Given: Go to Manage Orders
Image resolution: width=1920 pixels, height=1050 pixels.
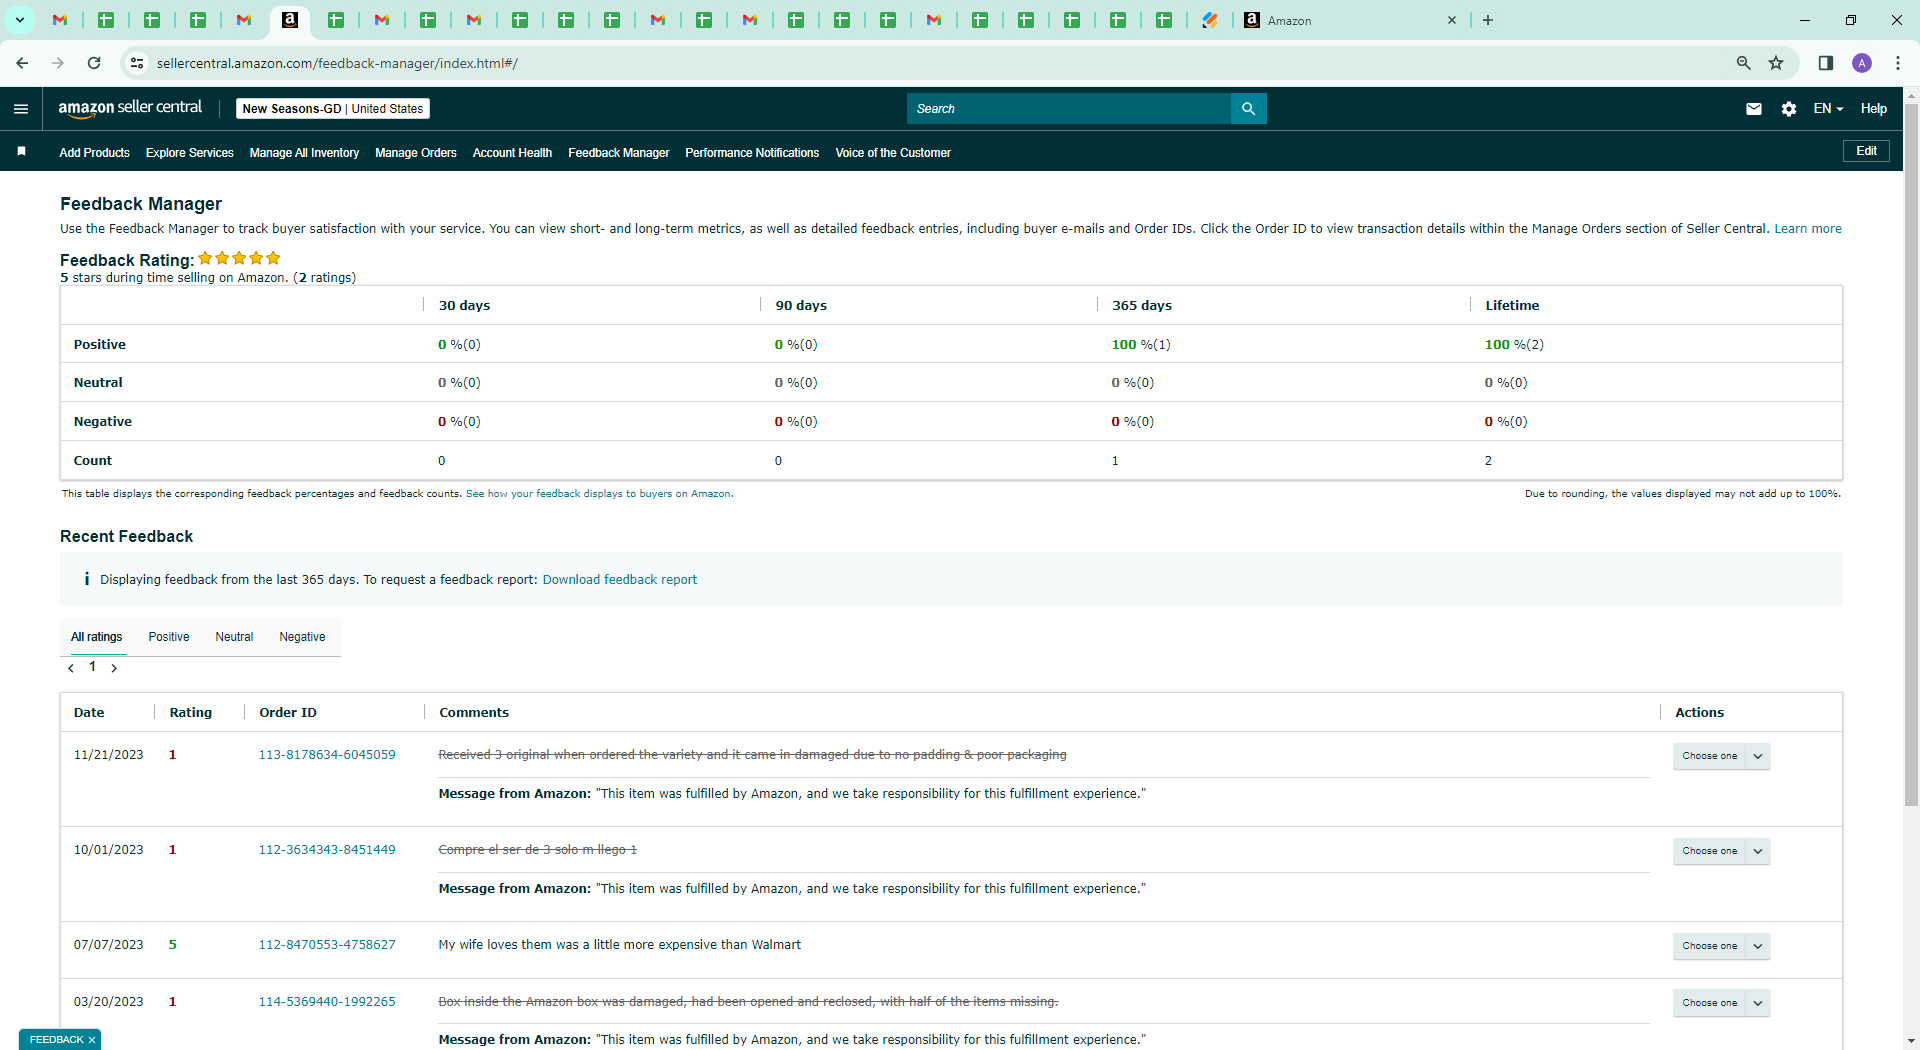Looking at the screenshot, I should (415, 153).
